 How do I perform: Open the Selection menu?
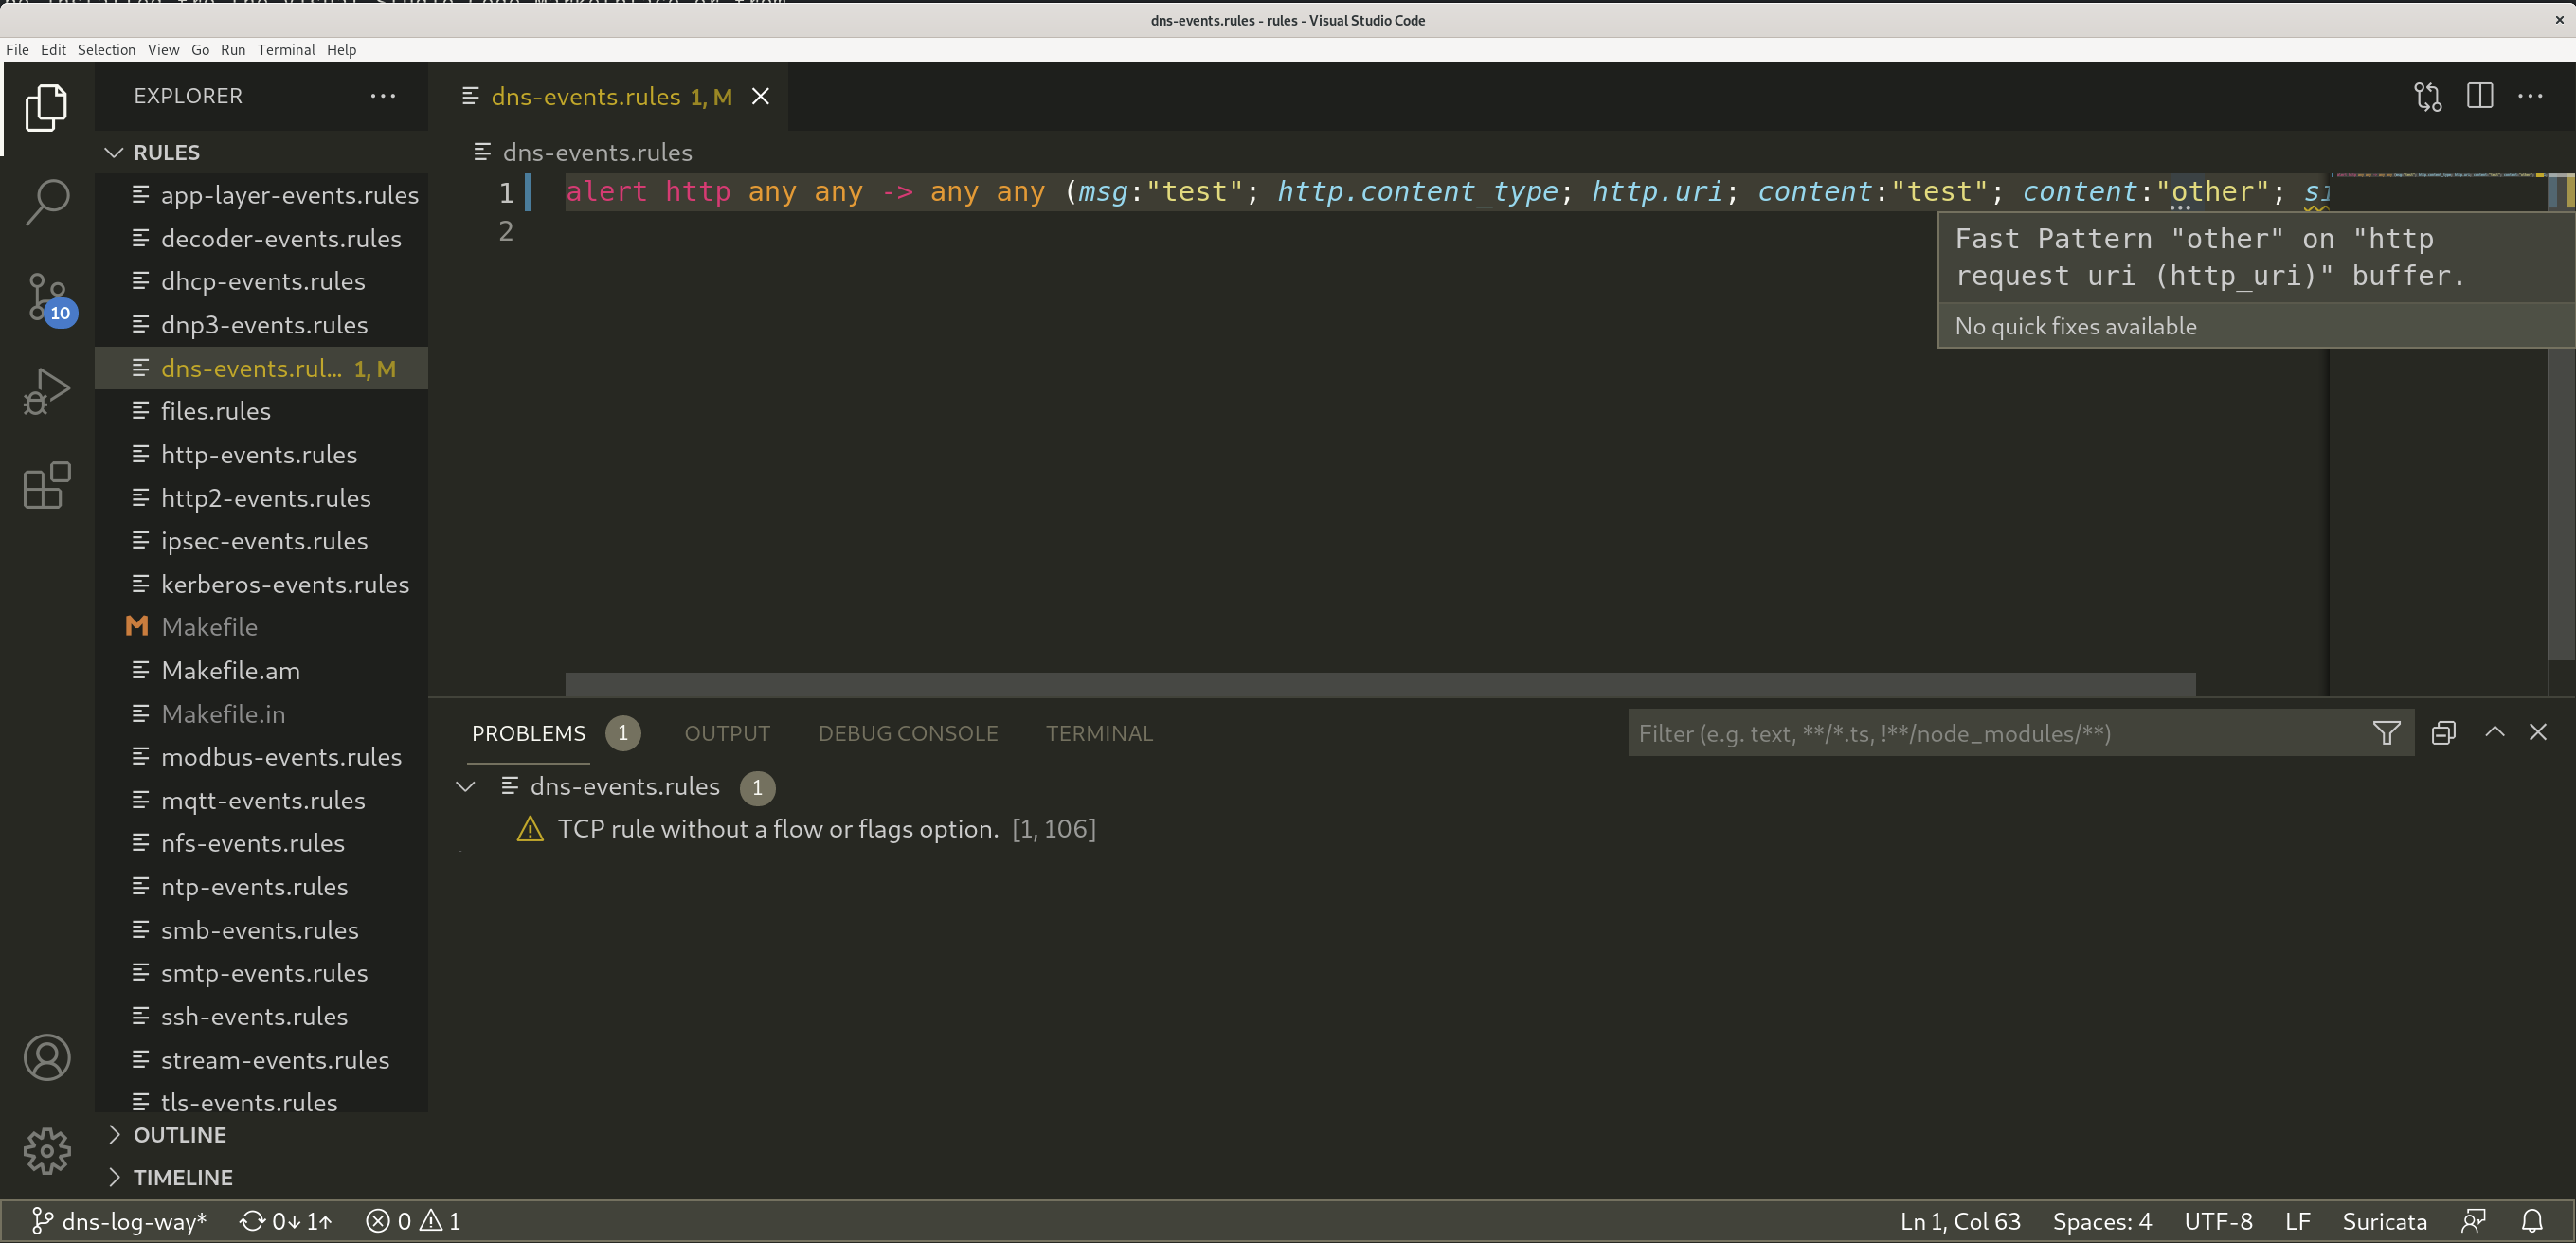[x=106, y=49]
